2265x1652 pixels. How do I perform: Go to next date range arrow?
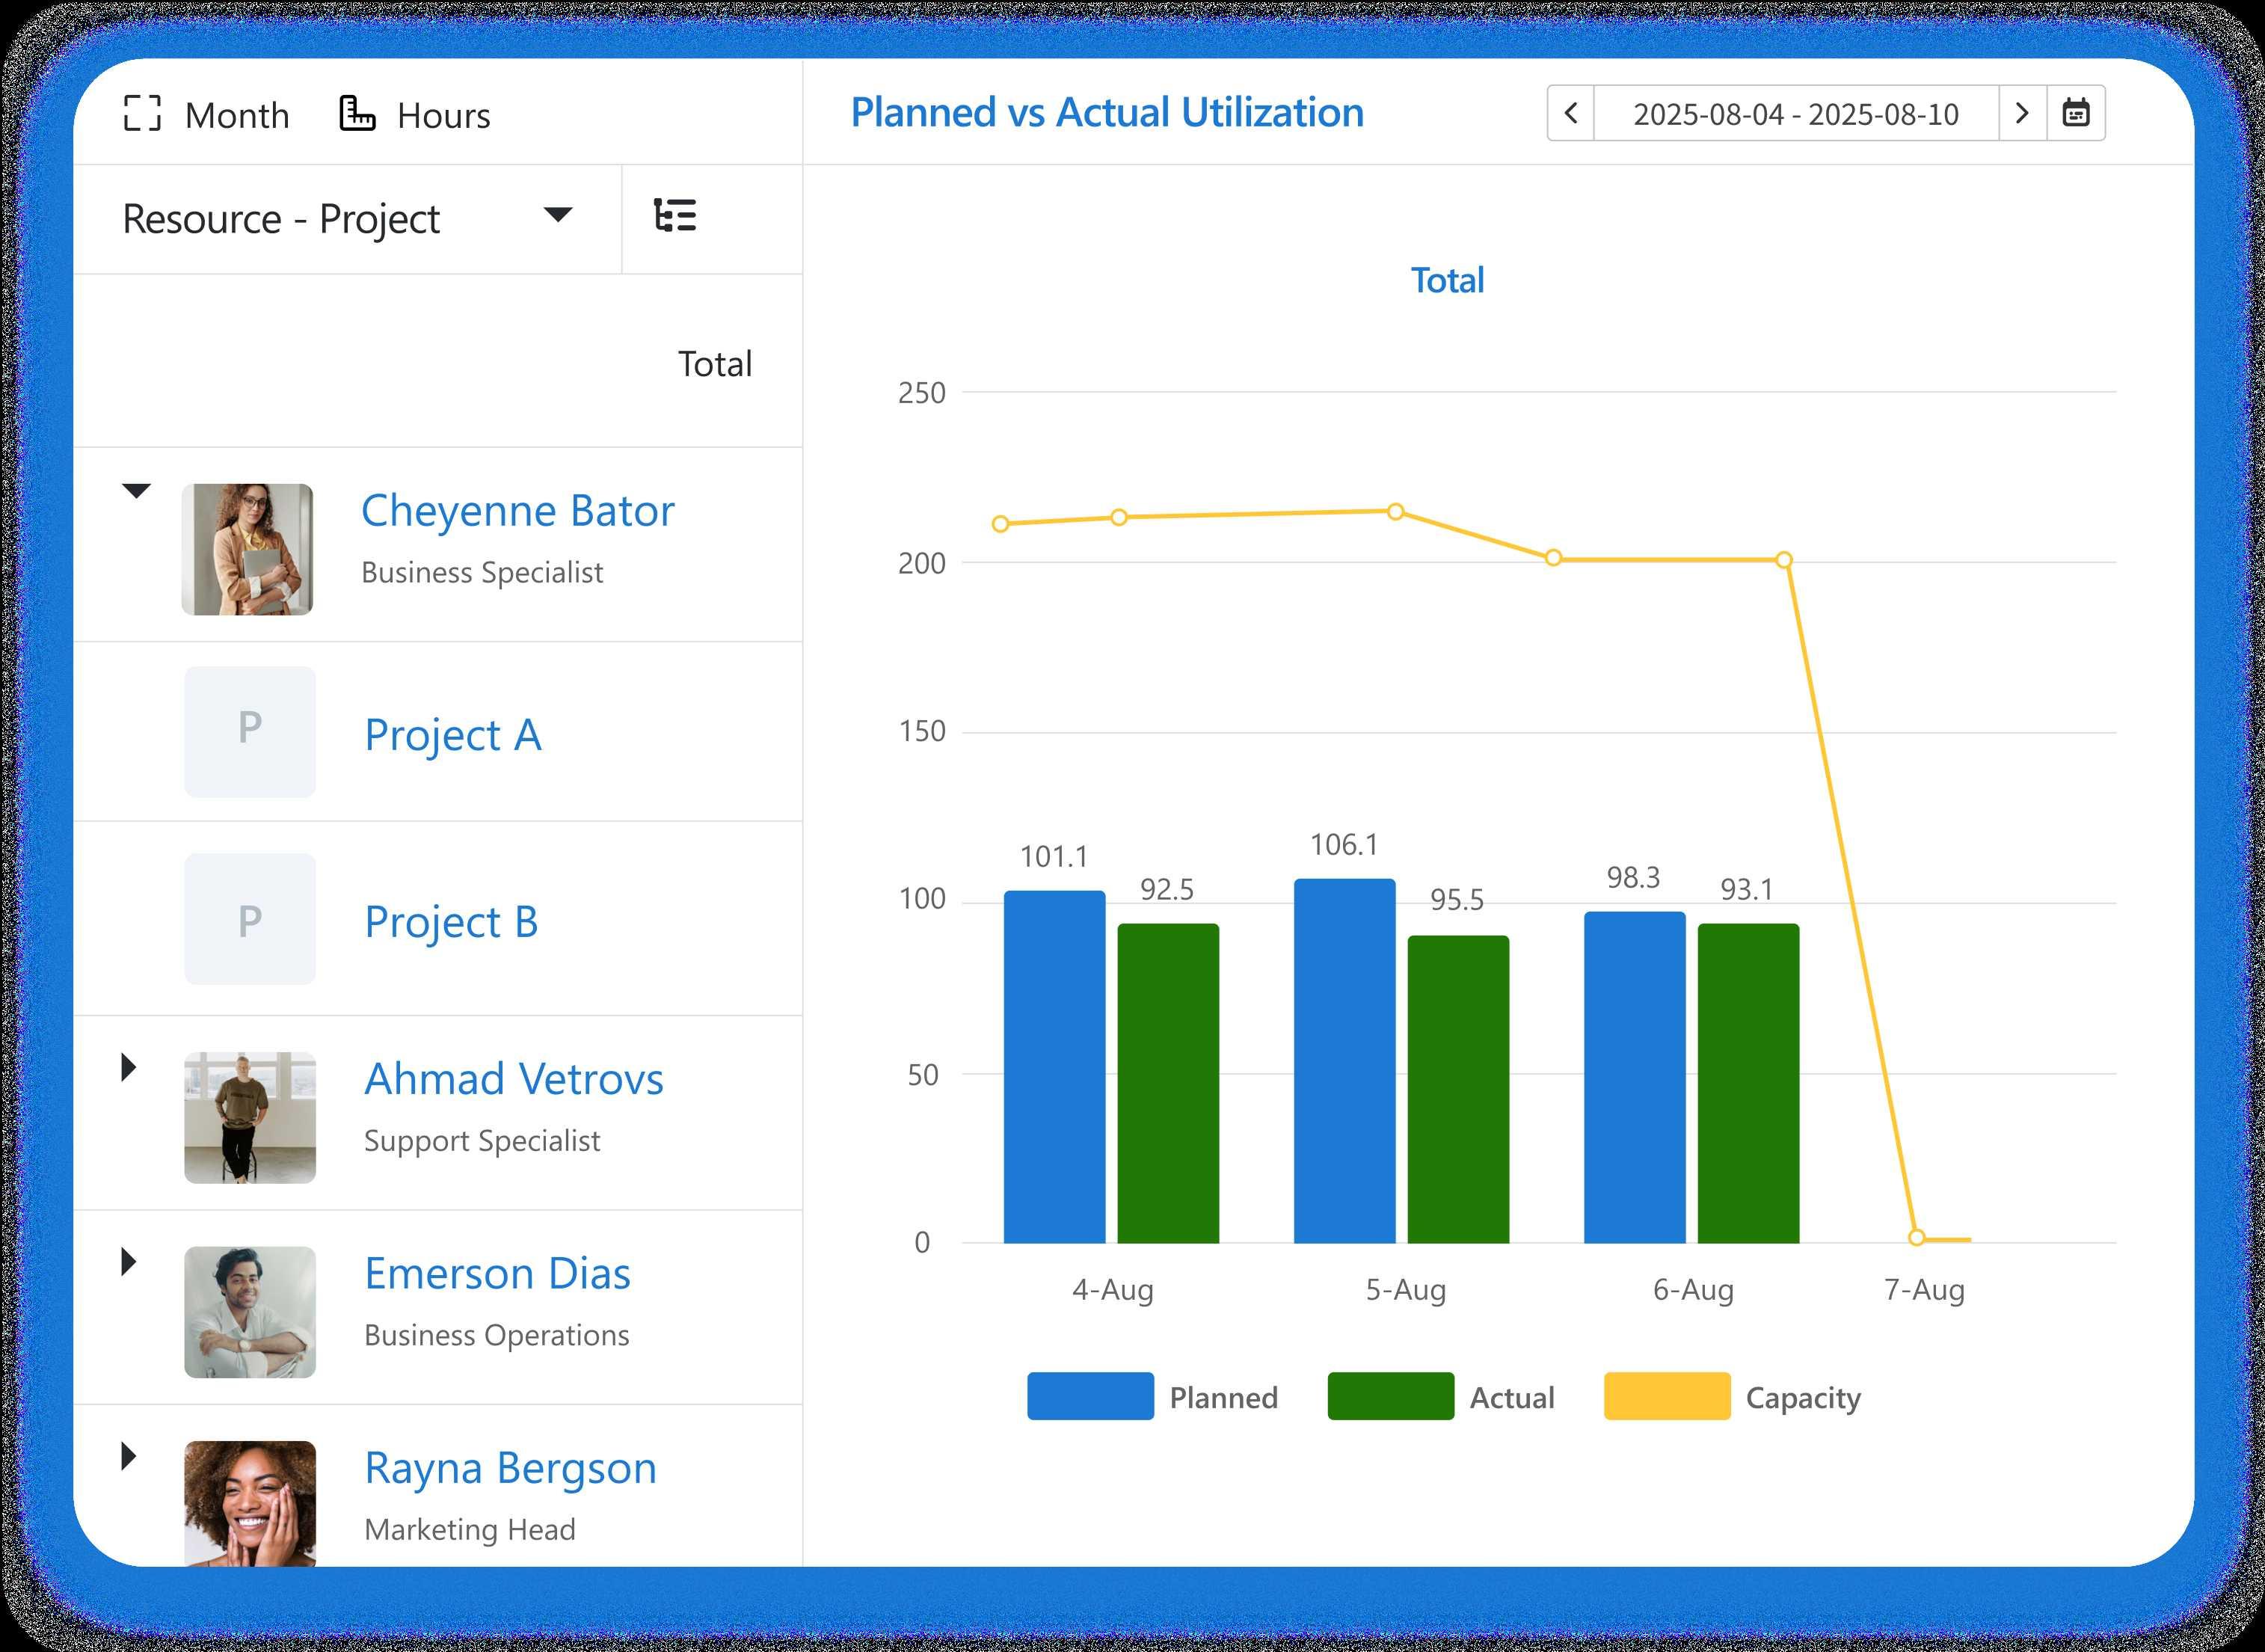click(x=2022, y=113)
